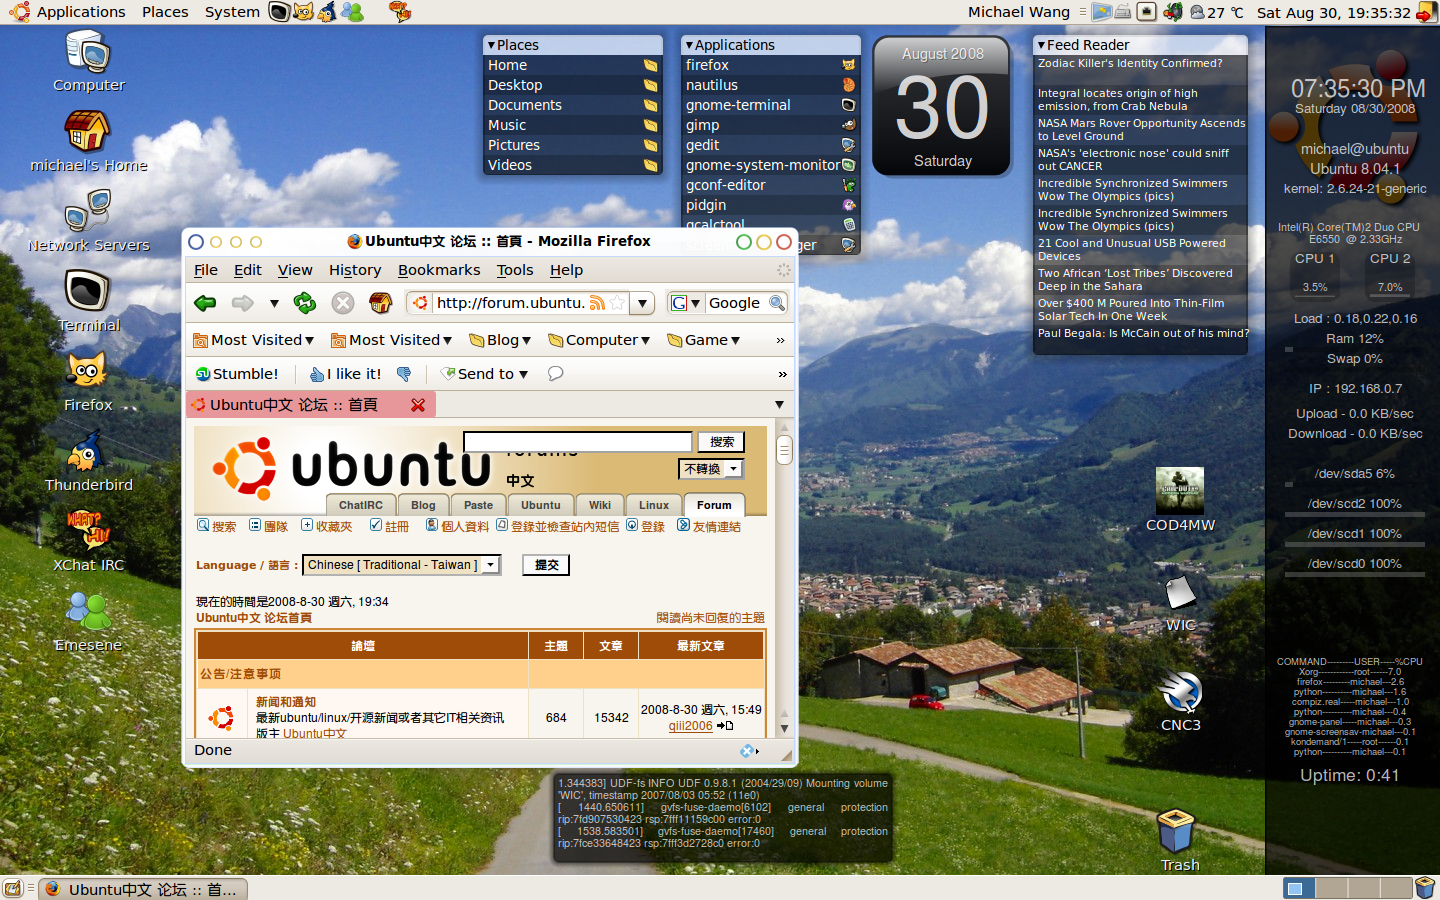Open the 閱讀尚未回復的主題 link
The height and width of the screenshot is (900, 1440).
click(x=710, y=618)
